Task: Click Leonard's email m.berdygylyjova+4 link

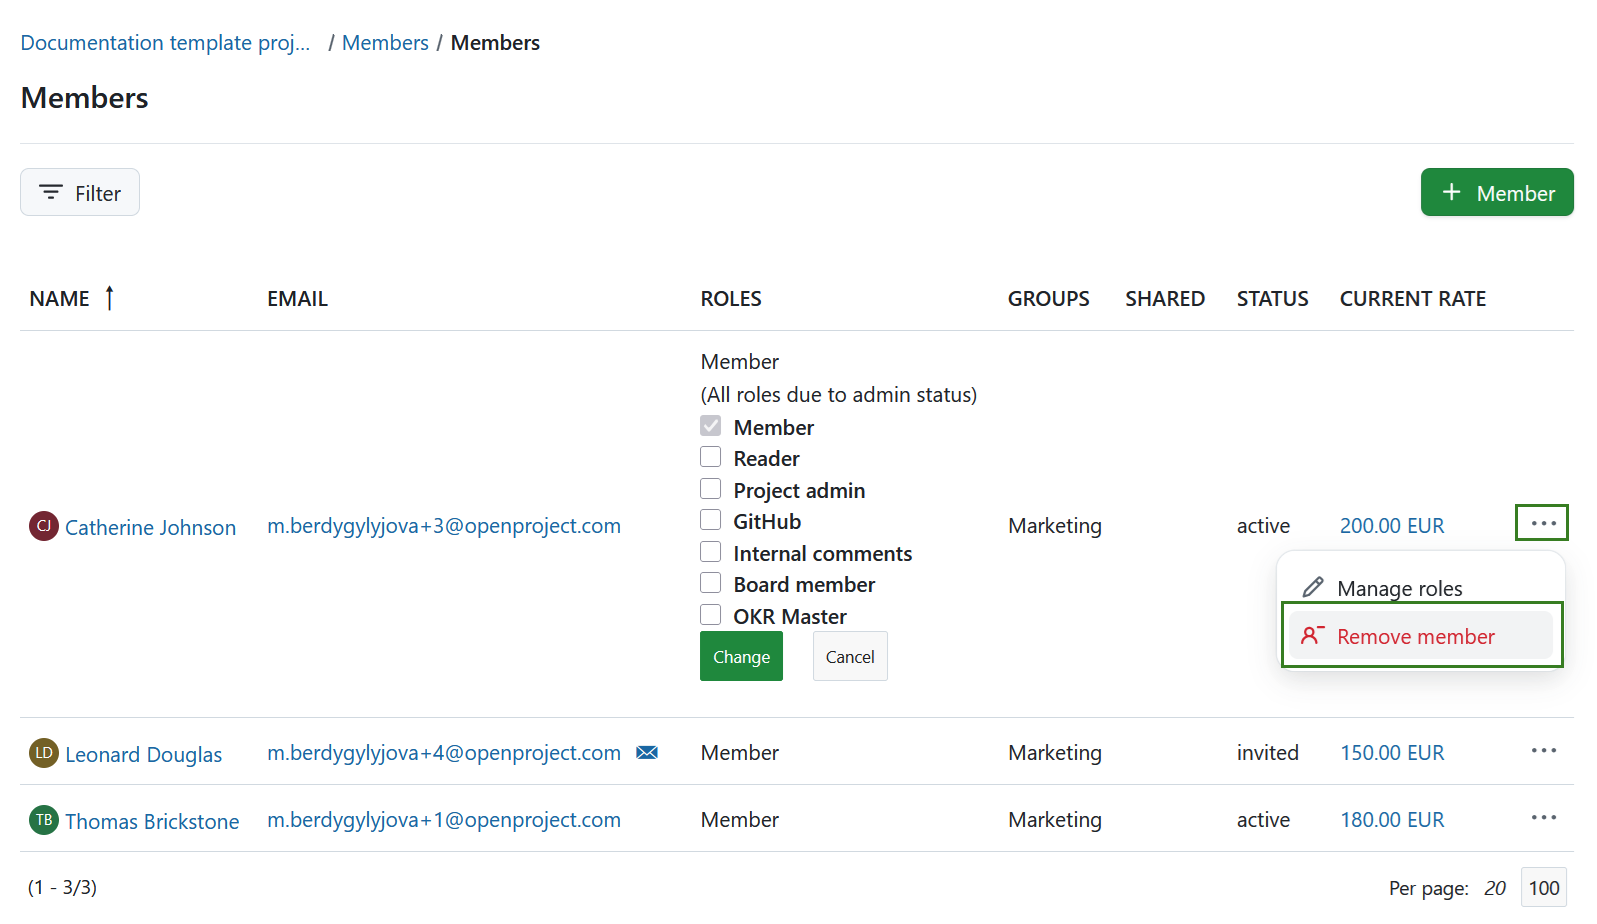Action: pos(444,753)
